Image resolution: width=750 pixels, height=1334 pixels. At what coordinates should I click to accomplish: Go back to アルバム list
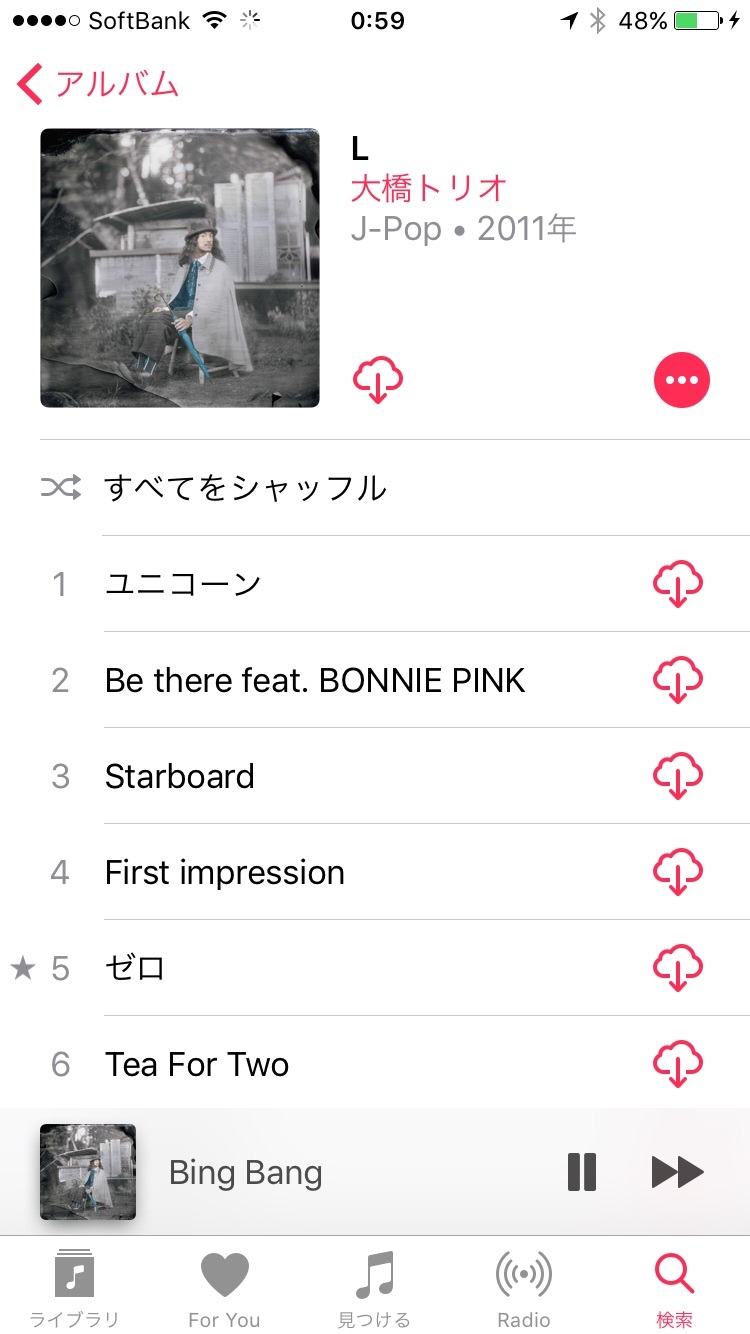pyautogui.click(x=98, y=84)
